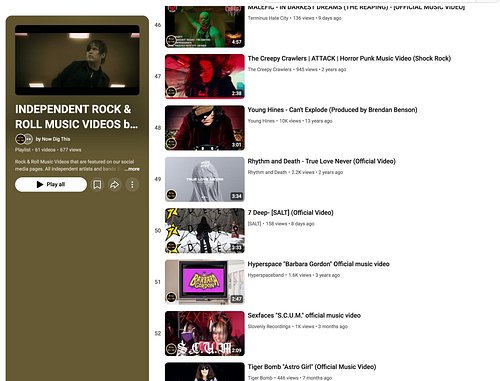Click the 7 Deep [SALT] thumbnail
This screenshot has width=500, height=381.
pyautogui.click(x=205, y=230)
